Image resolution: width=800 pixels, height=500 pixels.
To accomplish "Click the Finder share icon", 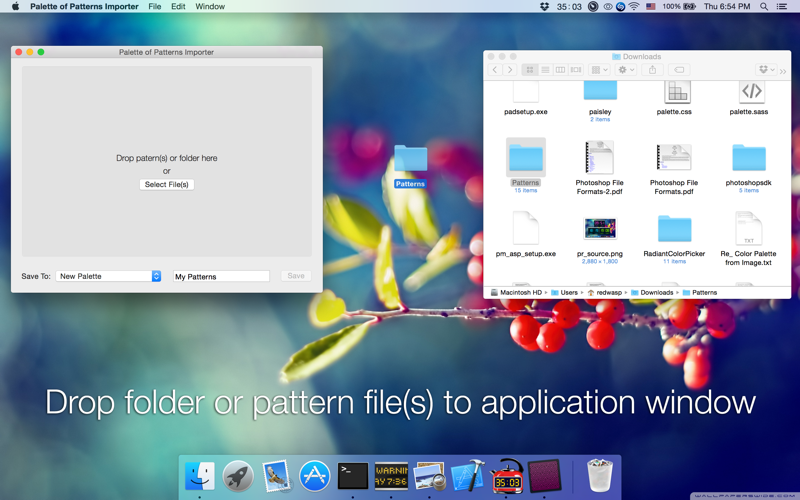I will pyautogui.click(x=652, y=70).
